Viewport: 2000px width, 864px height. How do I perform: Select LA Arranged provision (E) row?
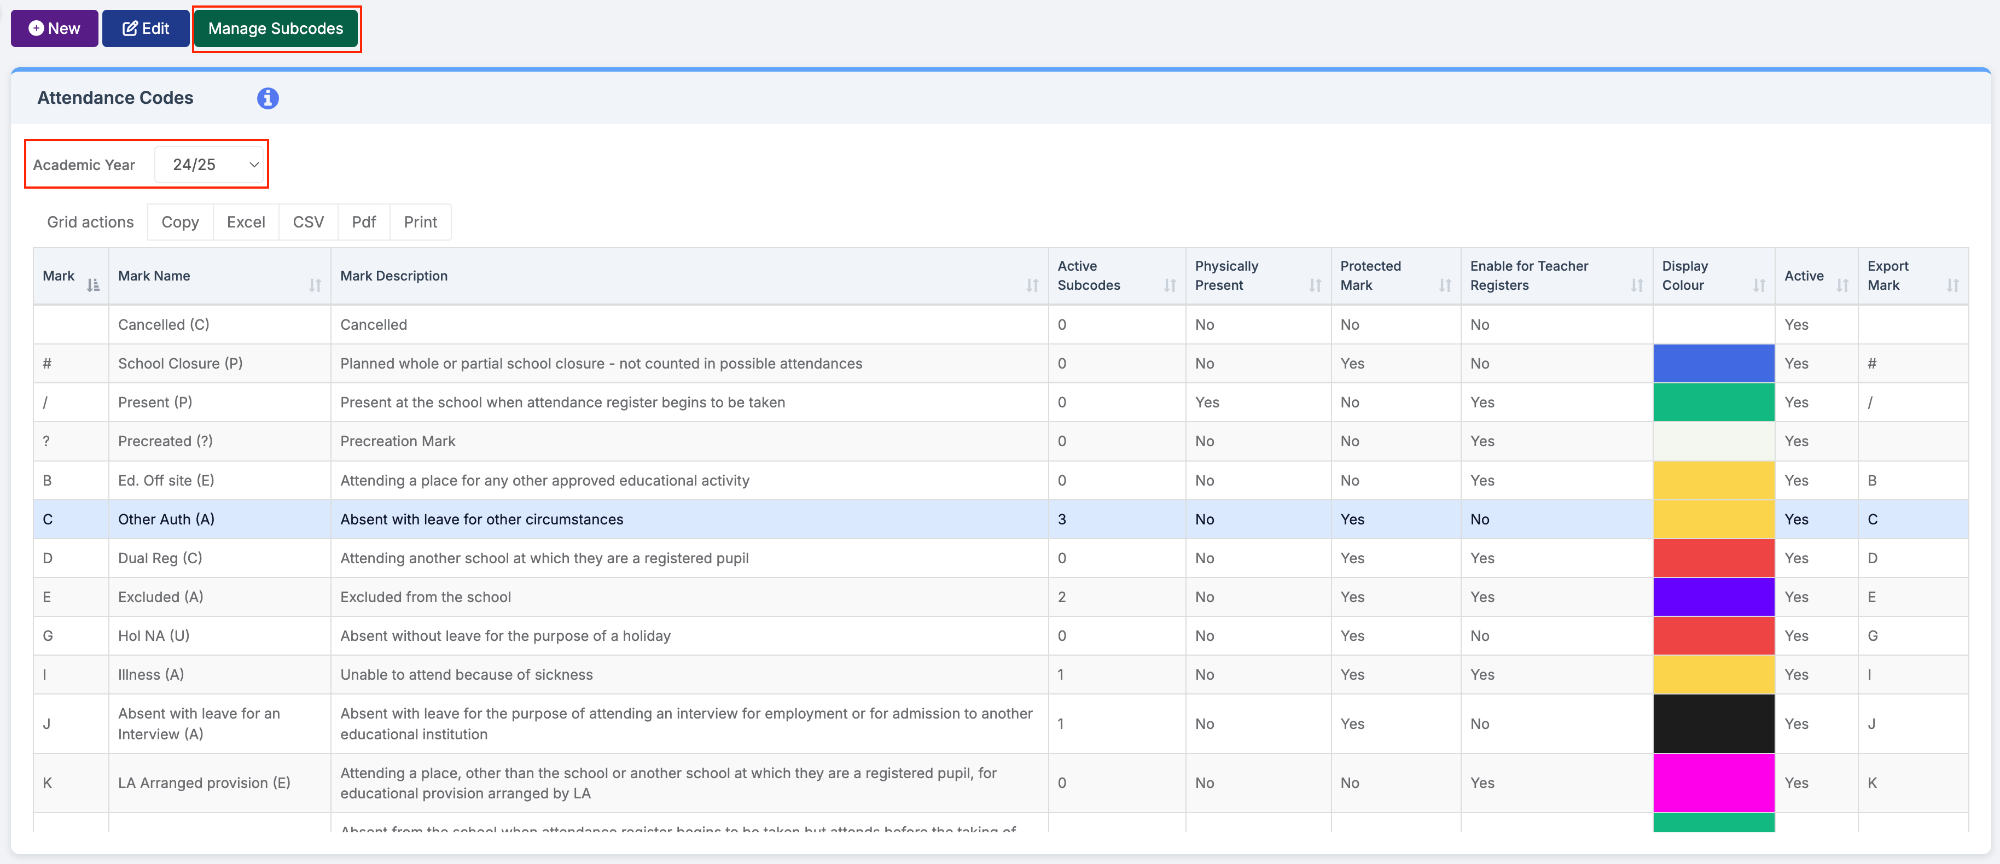pos(1000,783)
